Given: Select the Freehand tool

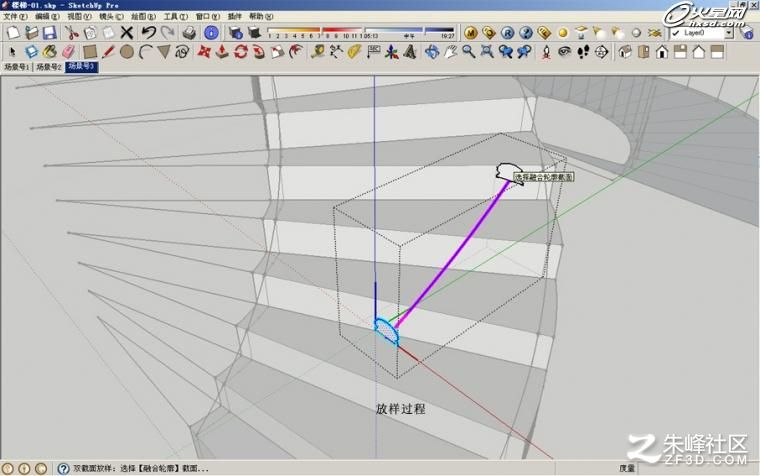Looking at the screenshot, I should point(182,51).
